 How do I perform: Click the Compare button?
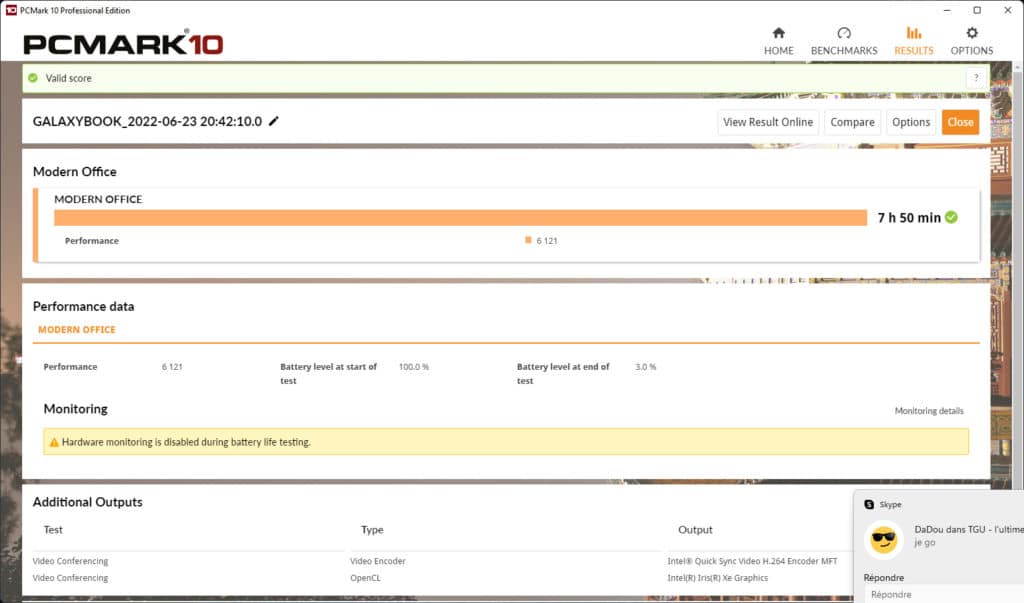click(852, 122)
